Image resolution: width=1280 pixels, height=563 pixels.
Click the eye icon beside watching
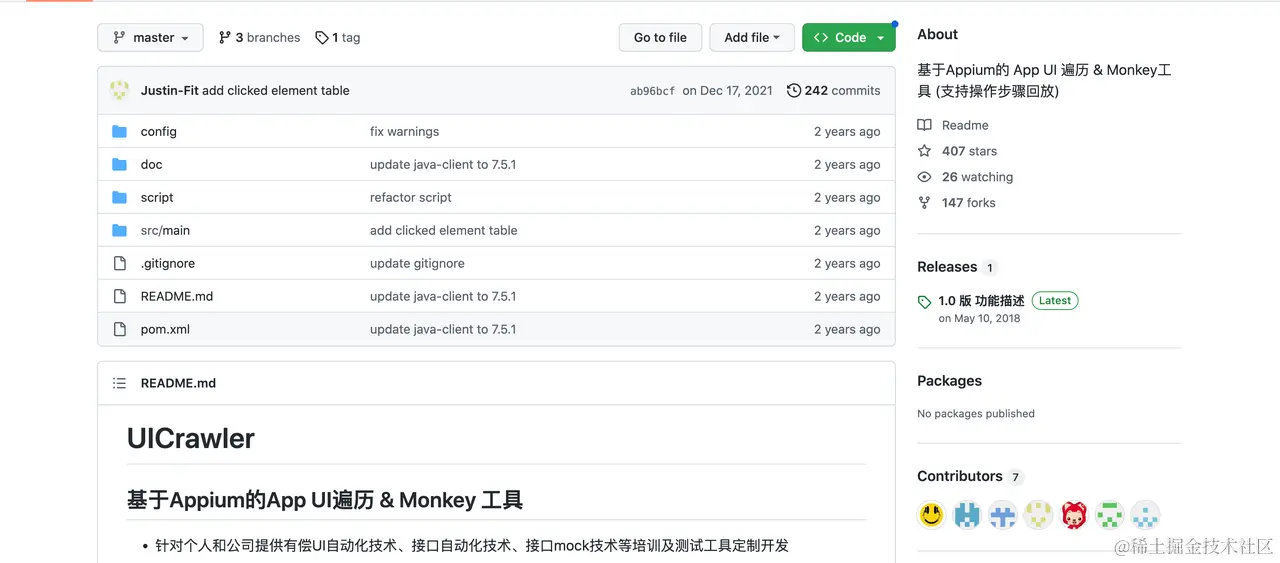pos(924,177)
